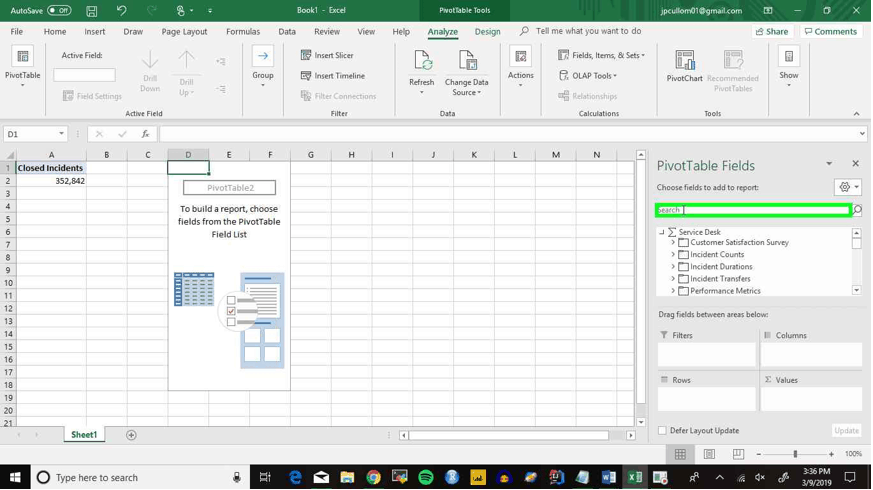Add a new sheet with plus icon

tap(131, 435)
